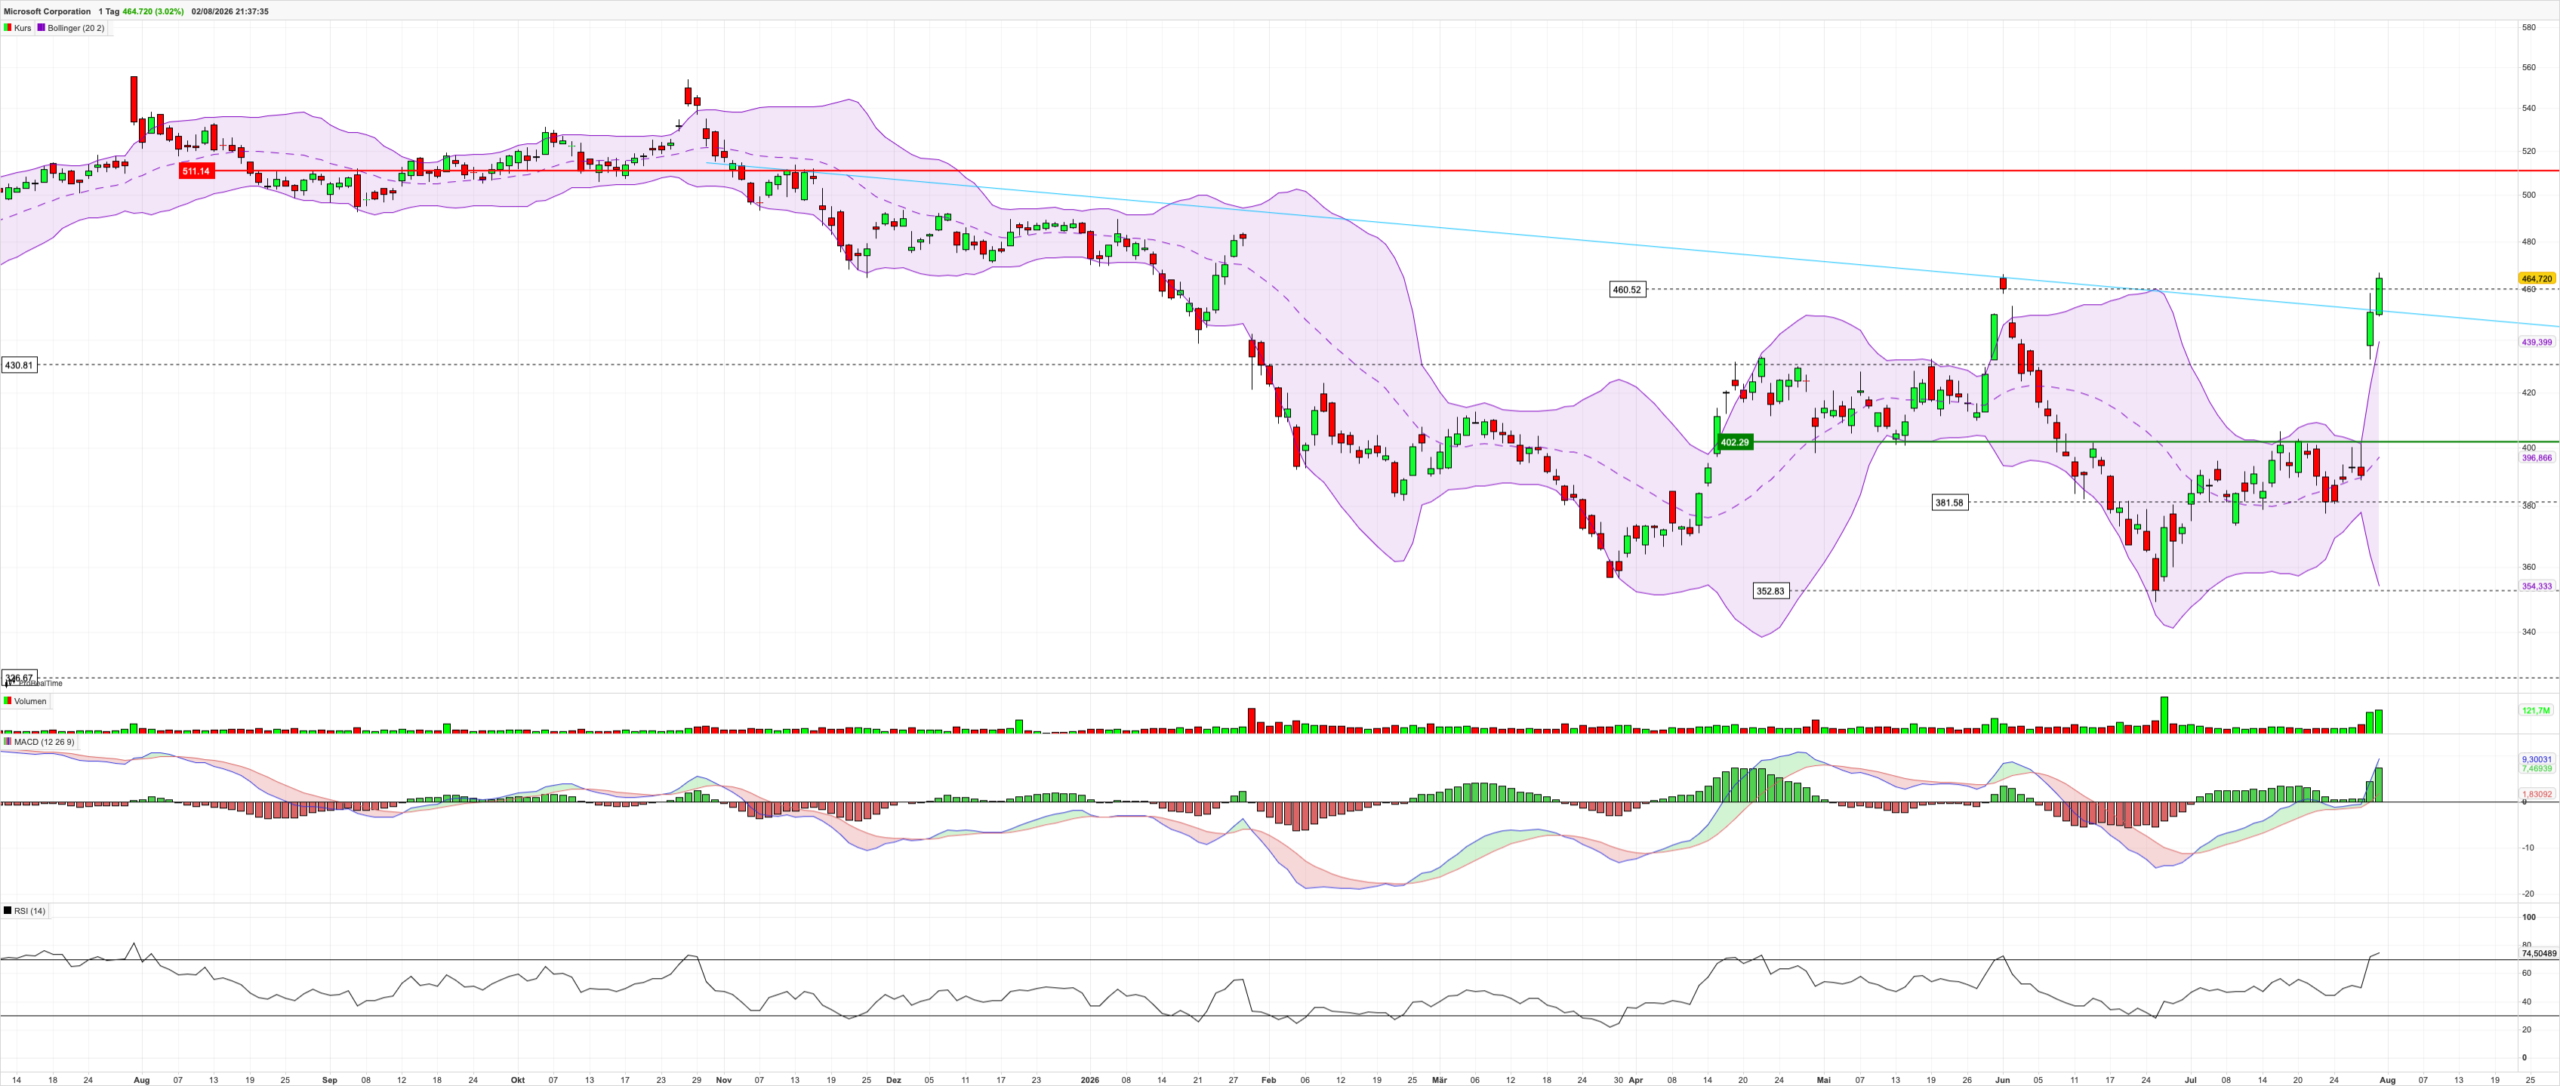This screenshot has height=1086, width=2560.
Task: Click the latest green candlestick
Action: [x=2379, y=295]
